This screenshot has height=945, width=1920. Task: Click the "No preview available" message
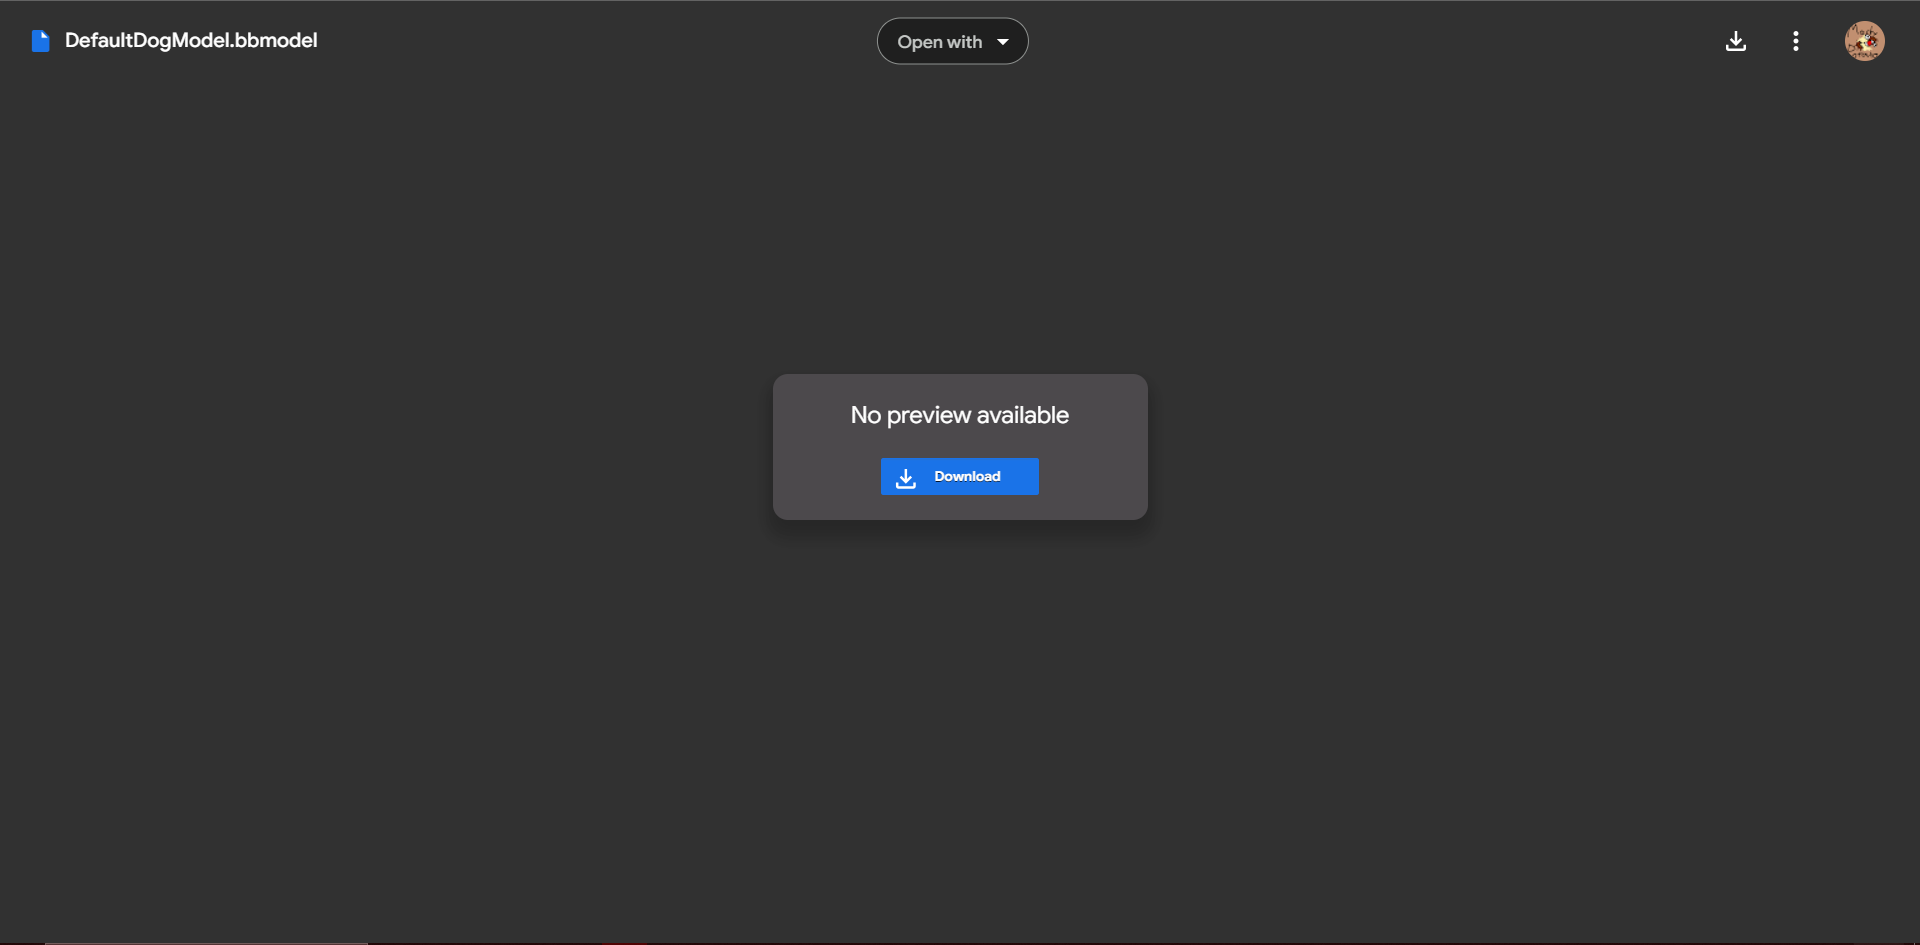[x=959, y=415]
